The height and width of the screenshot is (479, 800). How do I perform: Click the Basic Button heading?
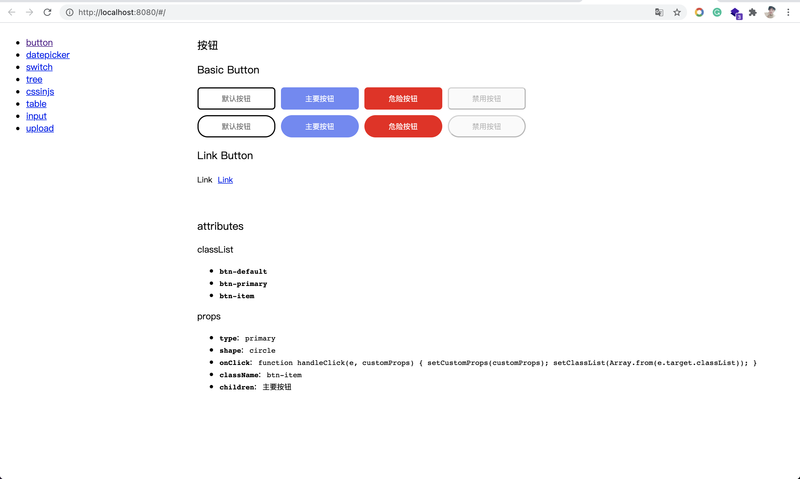228,70
